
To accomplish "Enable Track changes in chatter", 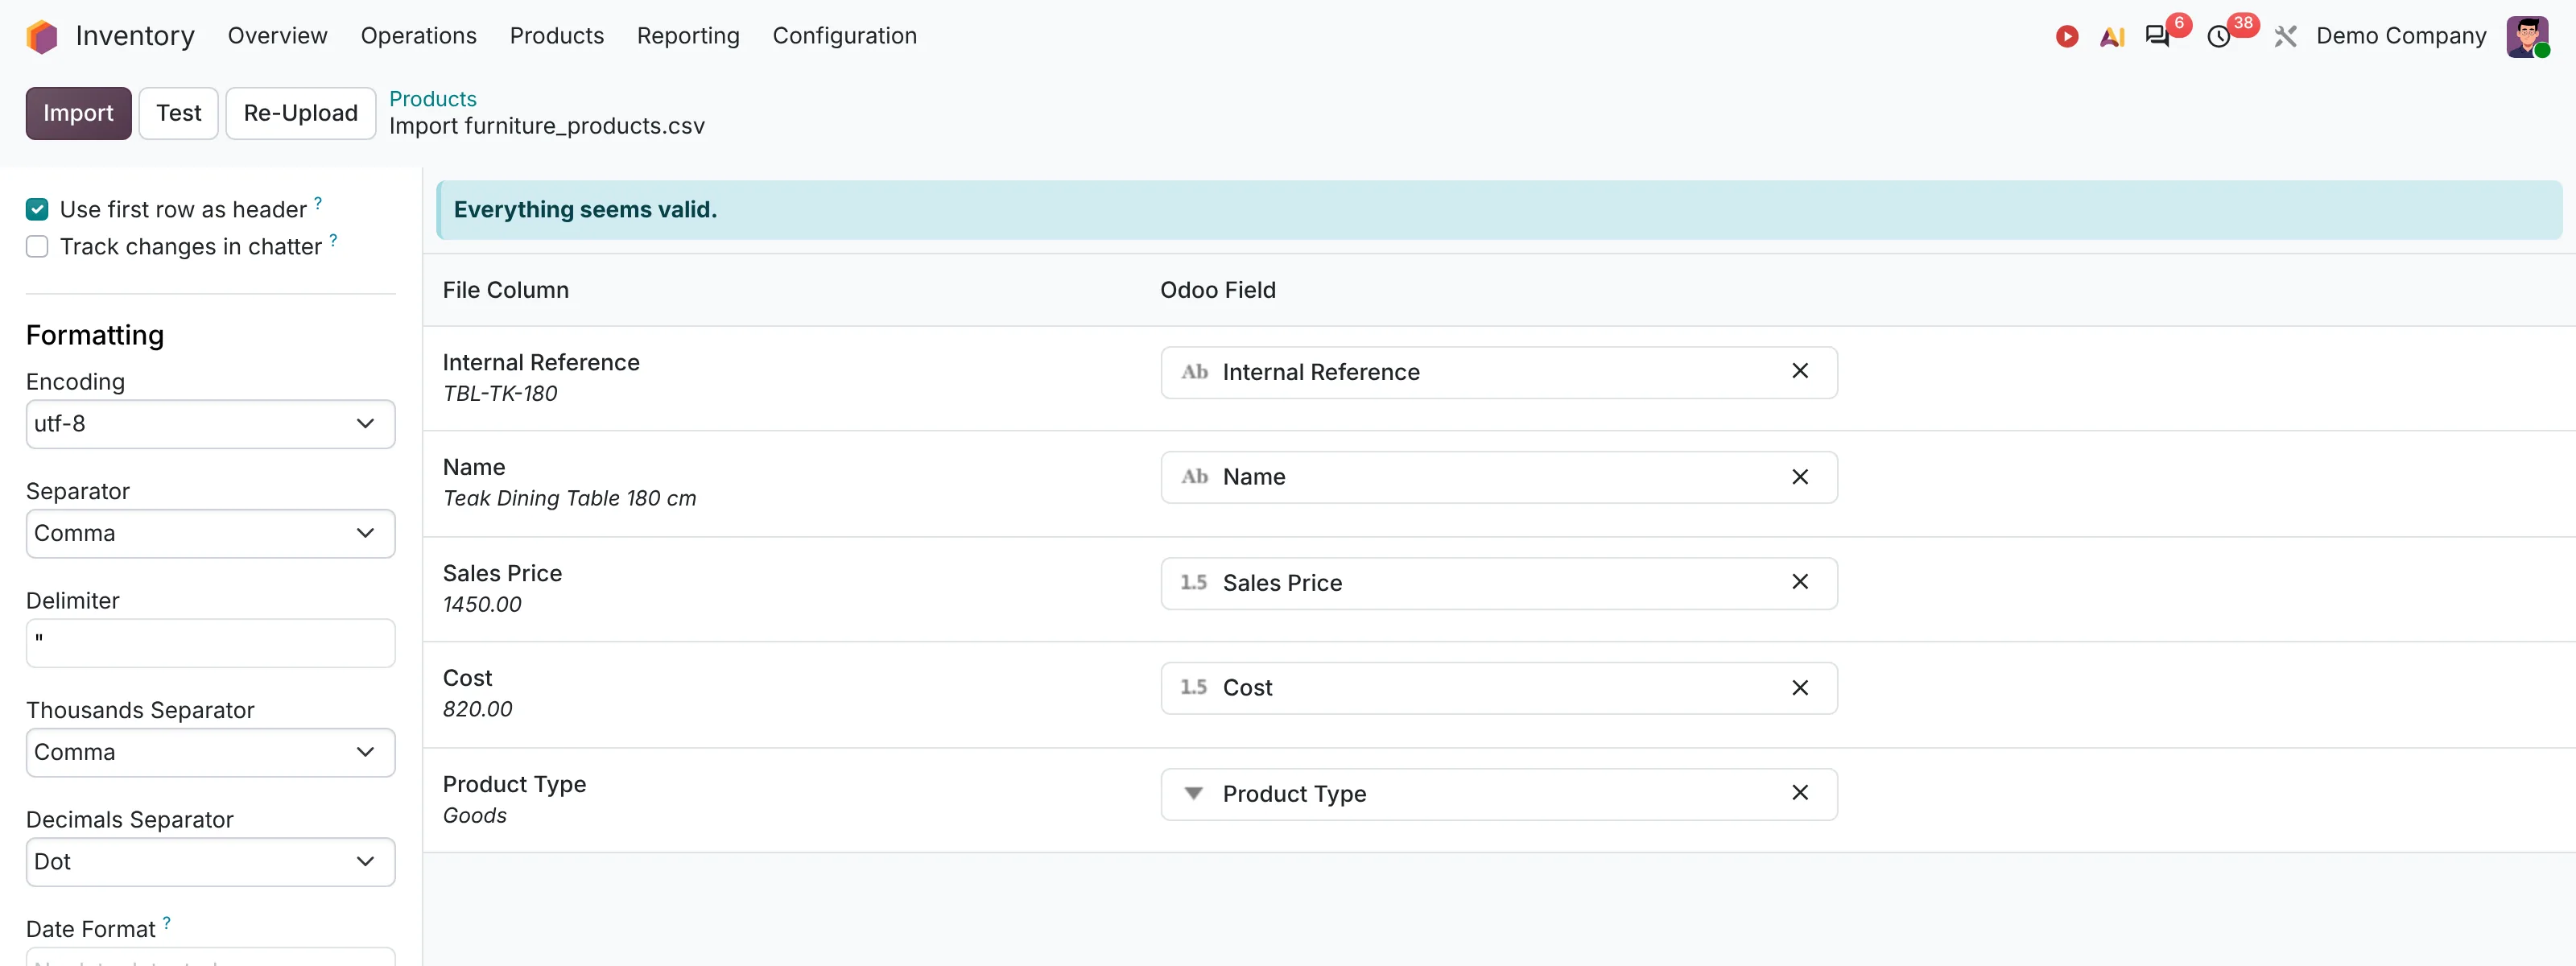I will pos(37,246).
